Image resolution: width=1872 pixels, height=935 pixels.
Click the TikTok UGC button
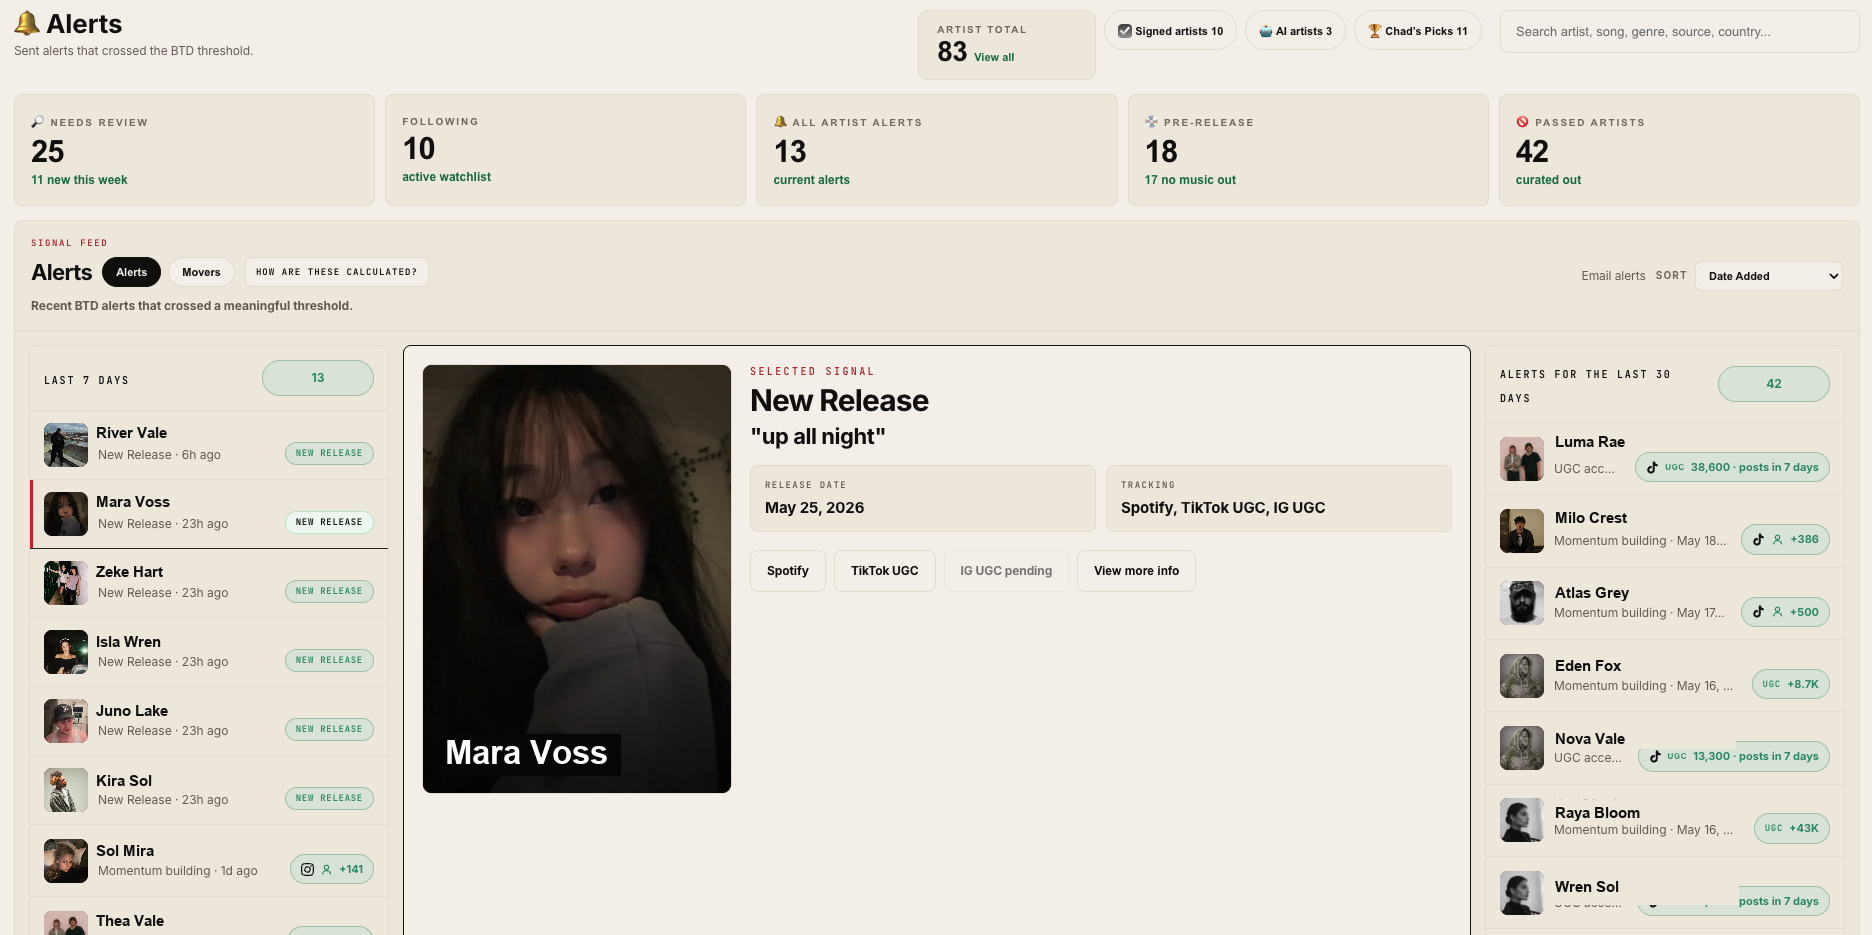tap(885, 571)
